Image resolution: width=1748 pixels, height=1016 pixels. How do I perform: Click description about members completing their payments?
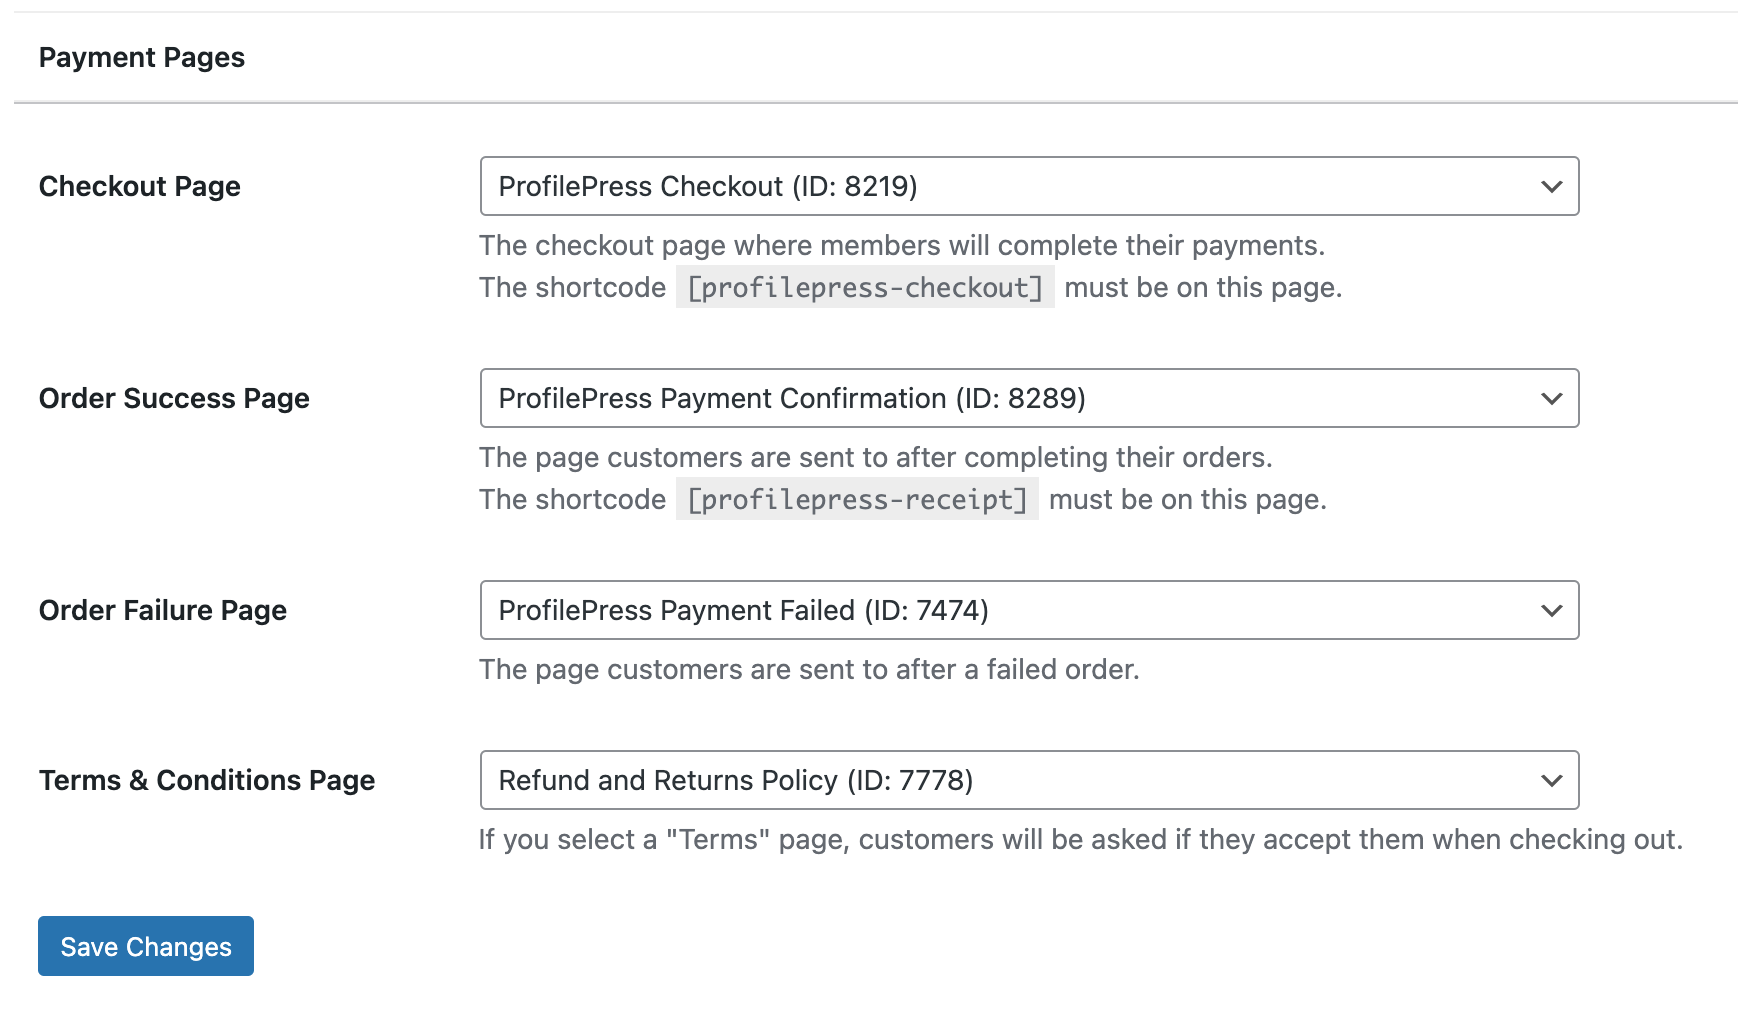point(902,246)
